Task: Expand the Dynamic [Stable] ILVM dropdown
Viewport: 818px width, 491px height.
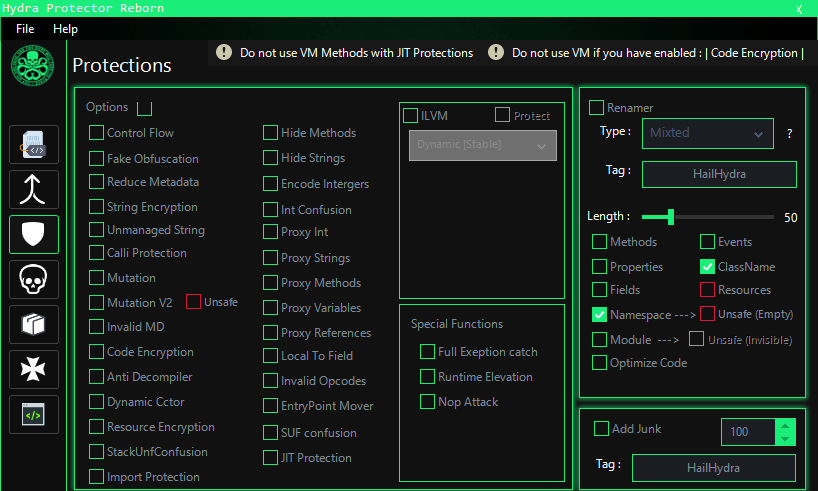Action: coord(482,145)
